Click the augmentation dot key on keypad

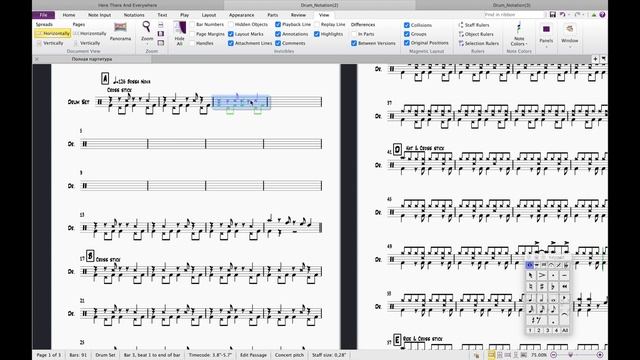click(x=553, y=320)
